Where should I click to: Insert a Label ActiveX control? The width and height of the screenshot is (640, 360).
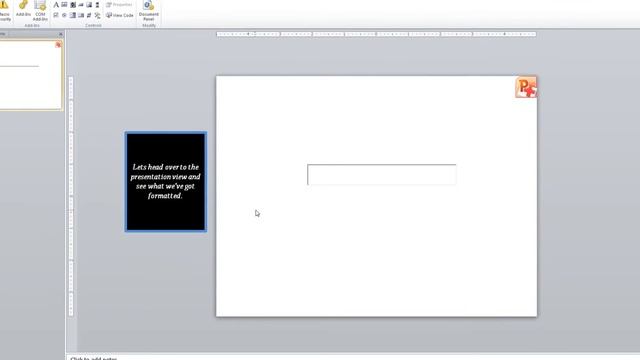click(x=56, y=5)
